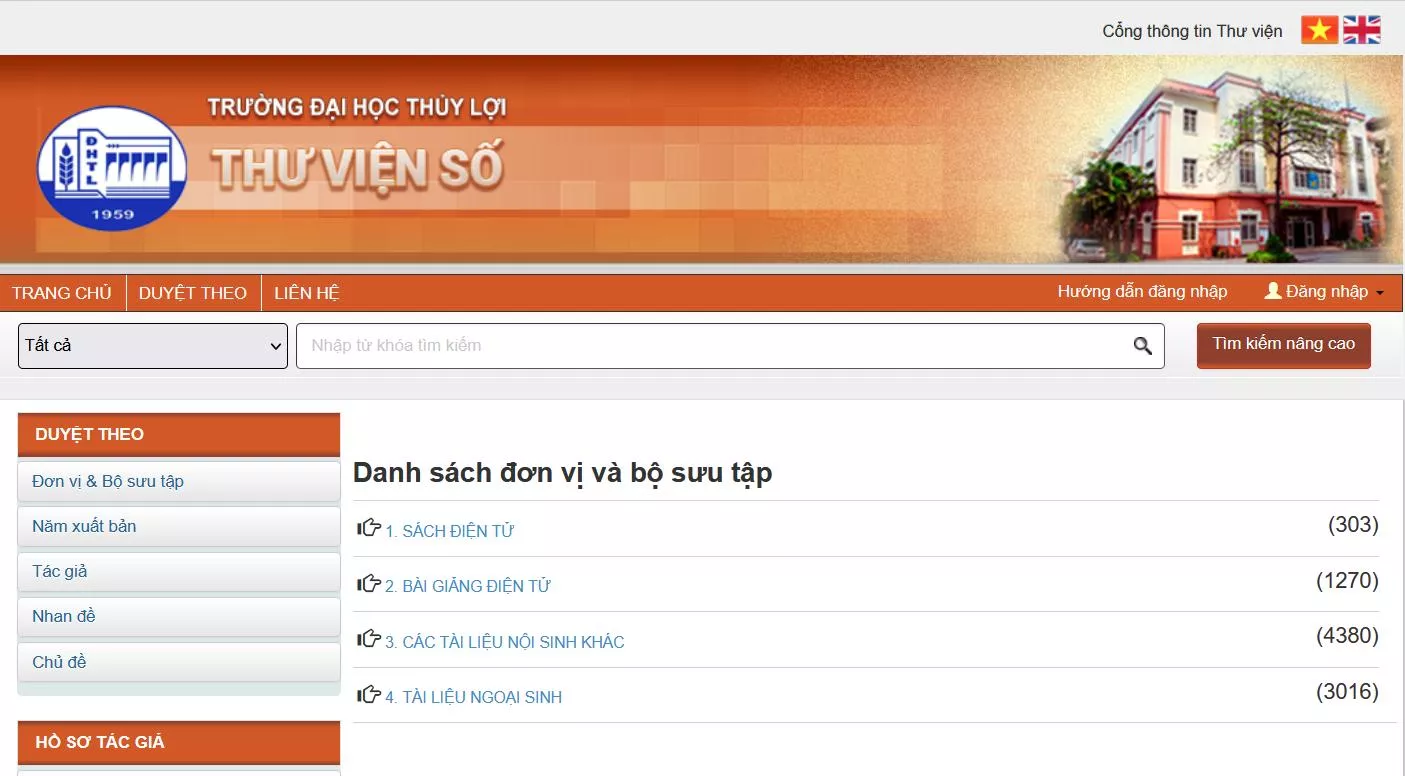The height and width of the screenshot is (776, 1405).
Task: Click the pointing-hand icon beside BÀI GIẢNG ĐIỆN TỬ
Action: (x=369, y=583)
